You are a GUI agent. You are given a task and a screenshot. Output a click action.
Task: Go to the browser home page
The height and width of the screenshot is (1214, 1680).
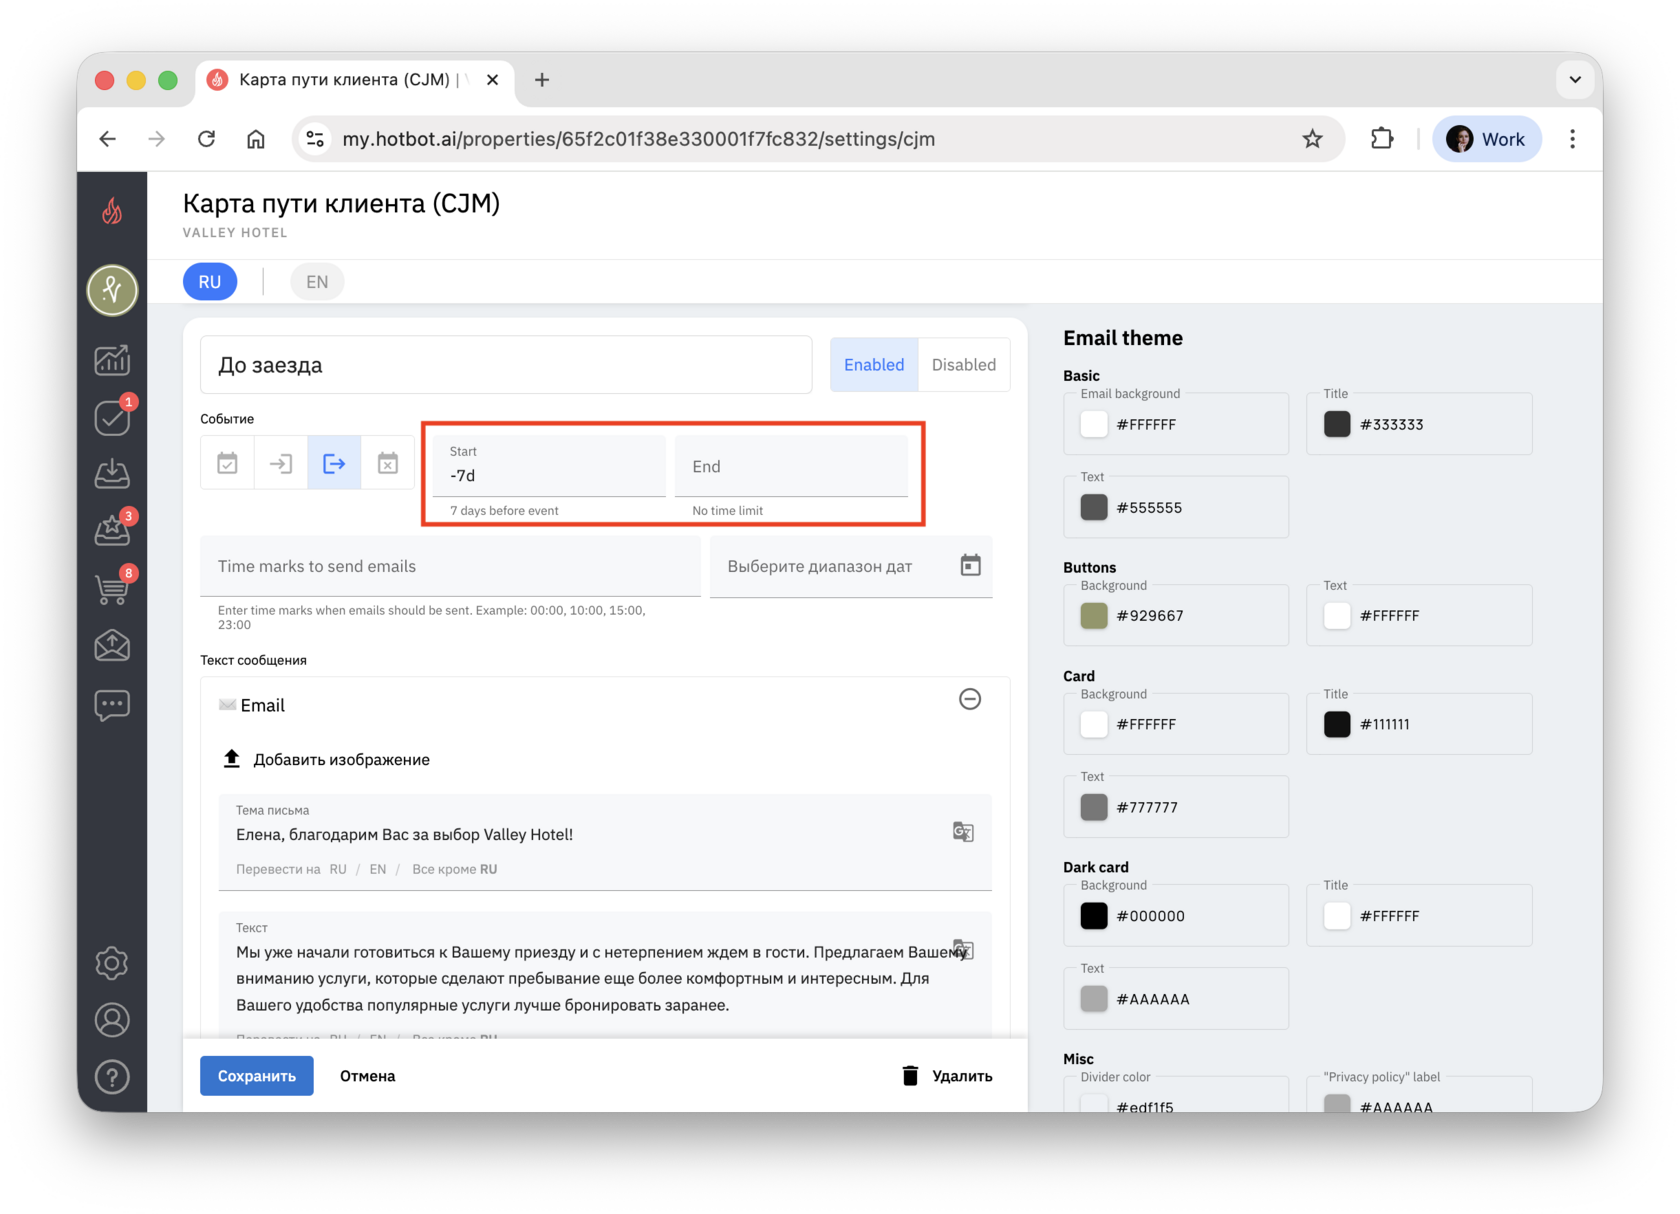pos(256,139)
